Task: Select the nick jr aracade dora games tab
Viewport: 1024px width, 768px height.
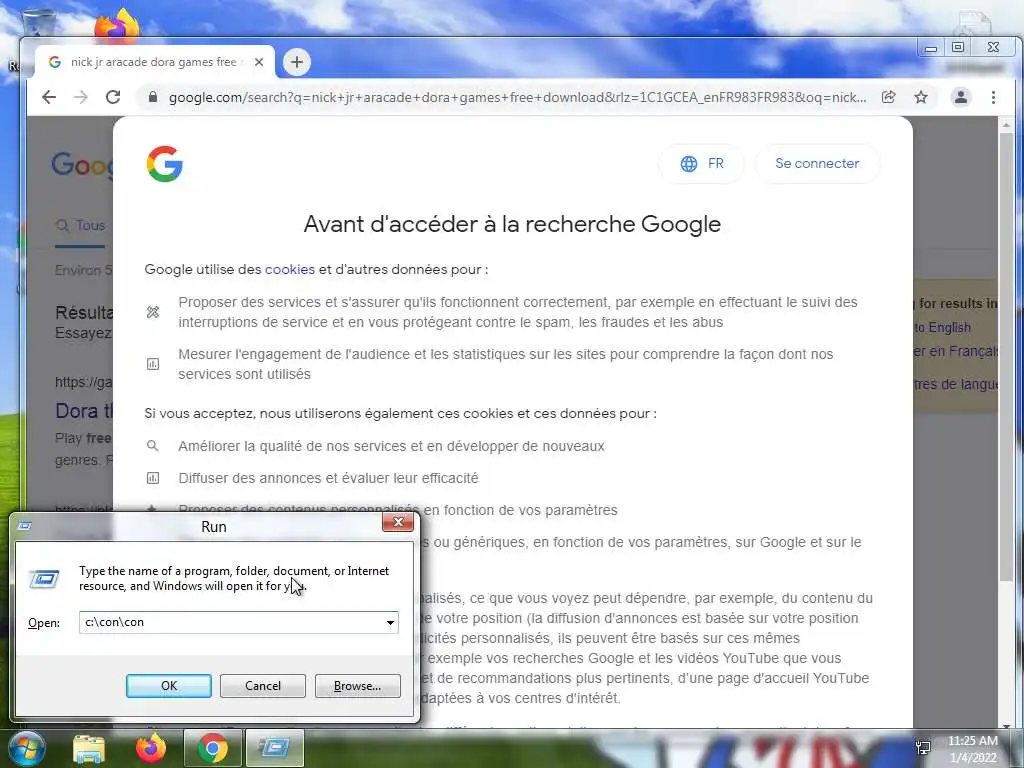Action: [x=154, y=62]
